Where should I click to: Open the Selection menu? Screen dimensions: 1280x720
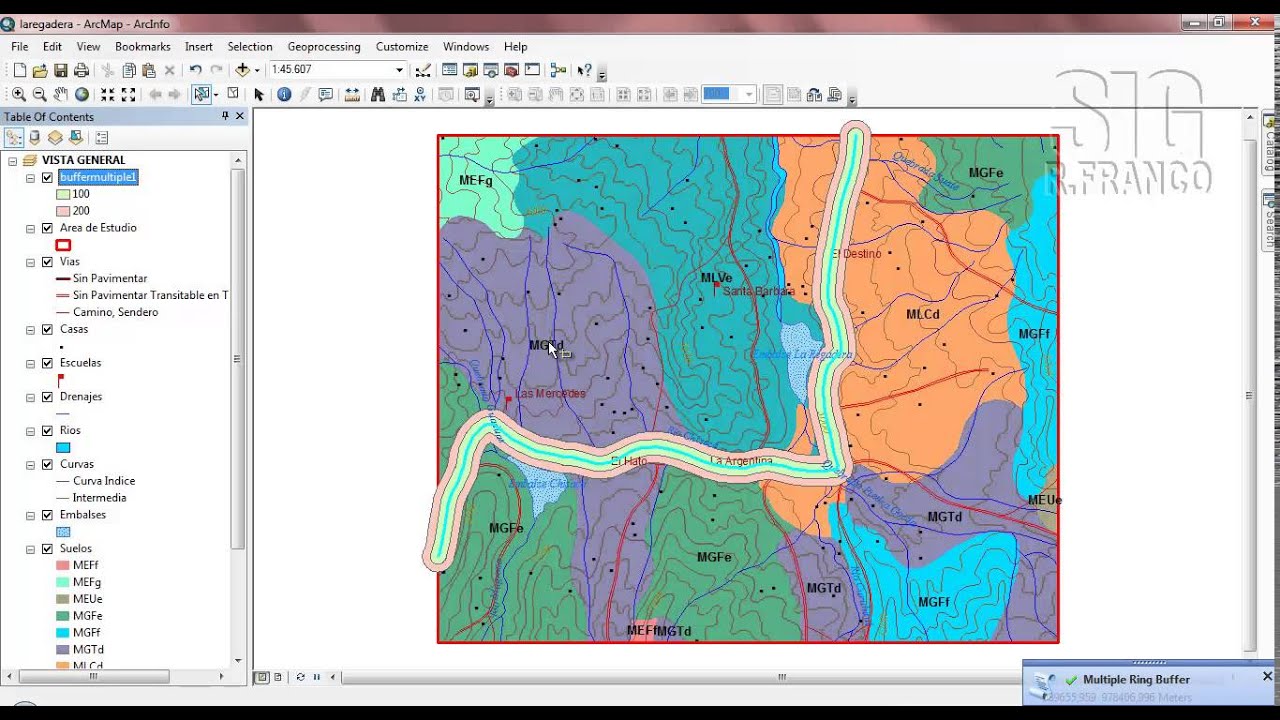[x=249, y=46]
